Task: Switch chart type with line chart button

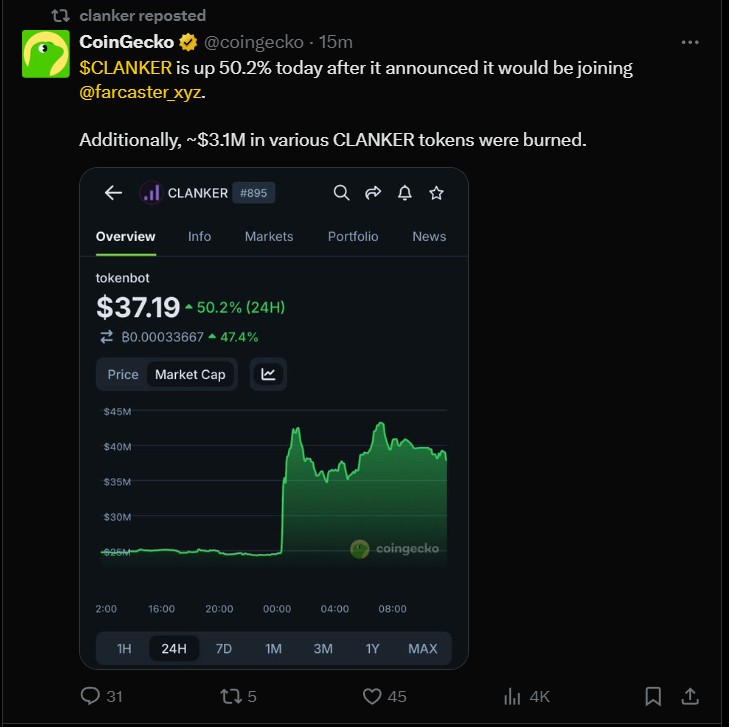Action: pos(268,374)
